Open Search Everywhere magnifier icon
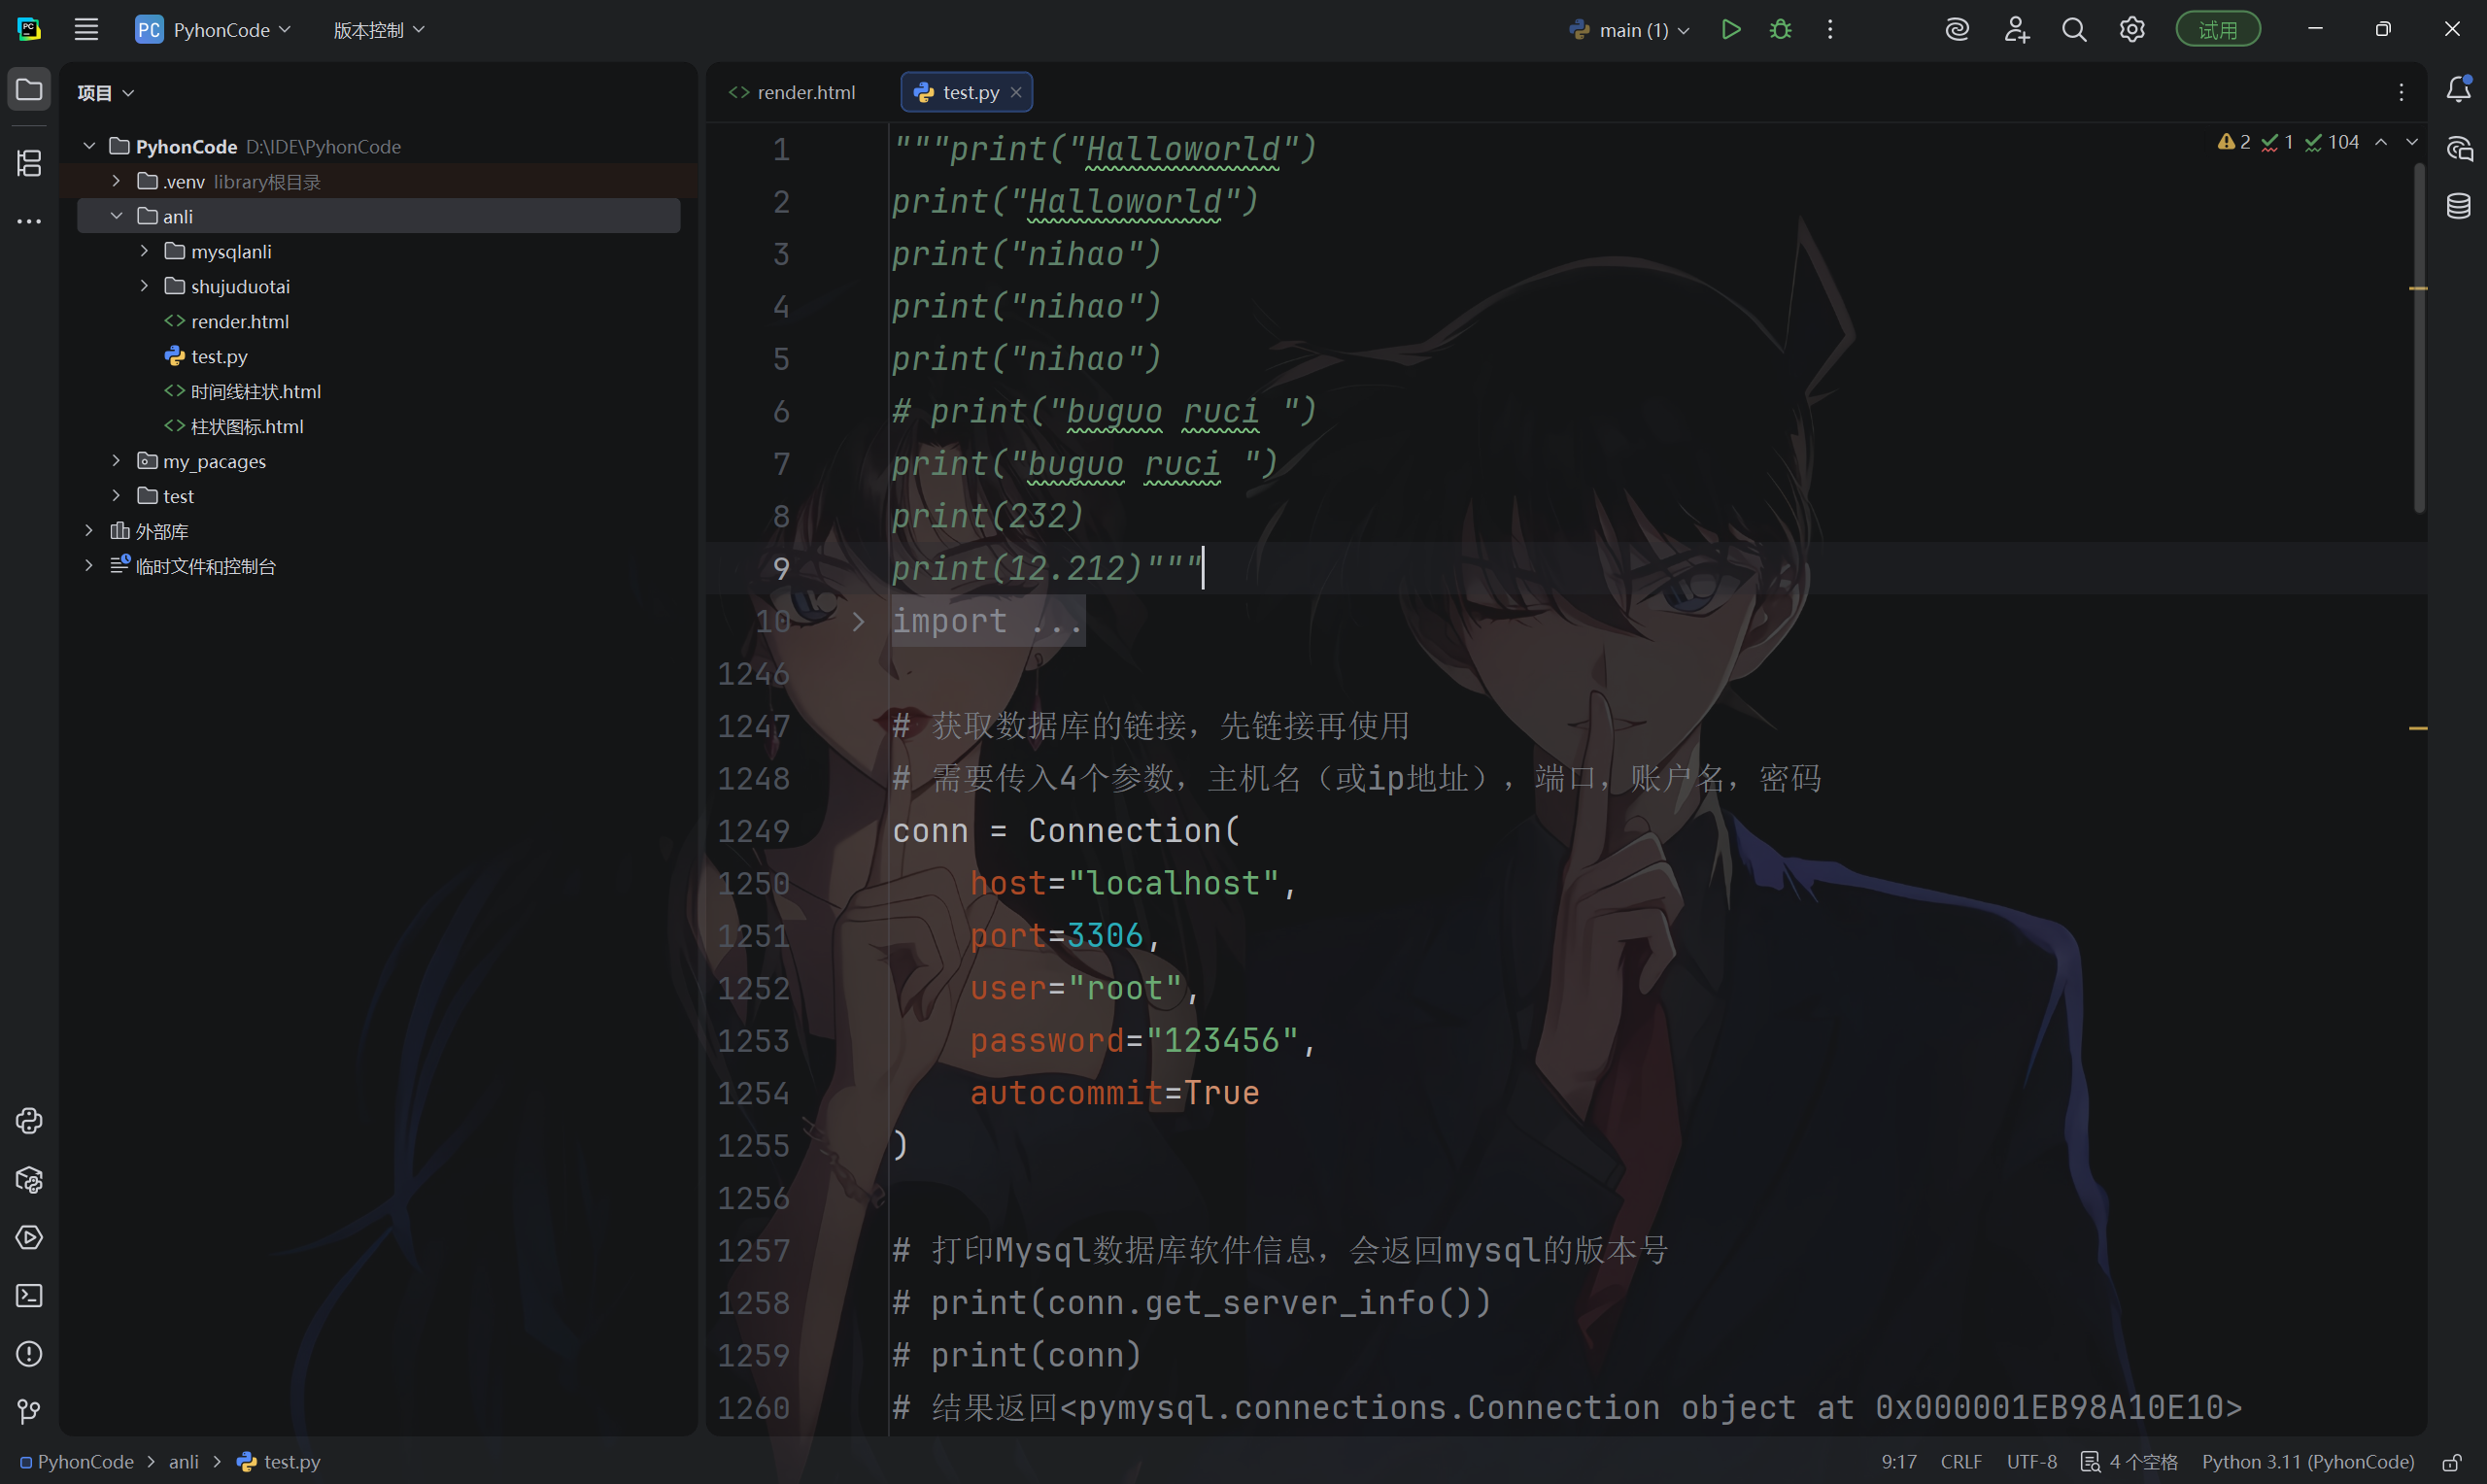 (2074, 30)
